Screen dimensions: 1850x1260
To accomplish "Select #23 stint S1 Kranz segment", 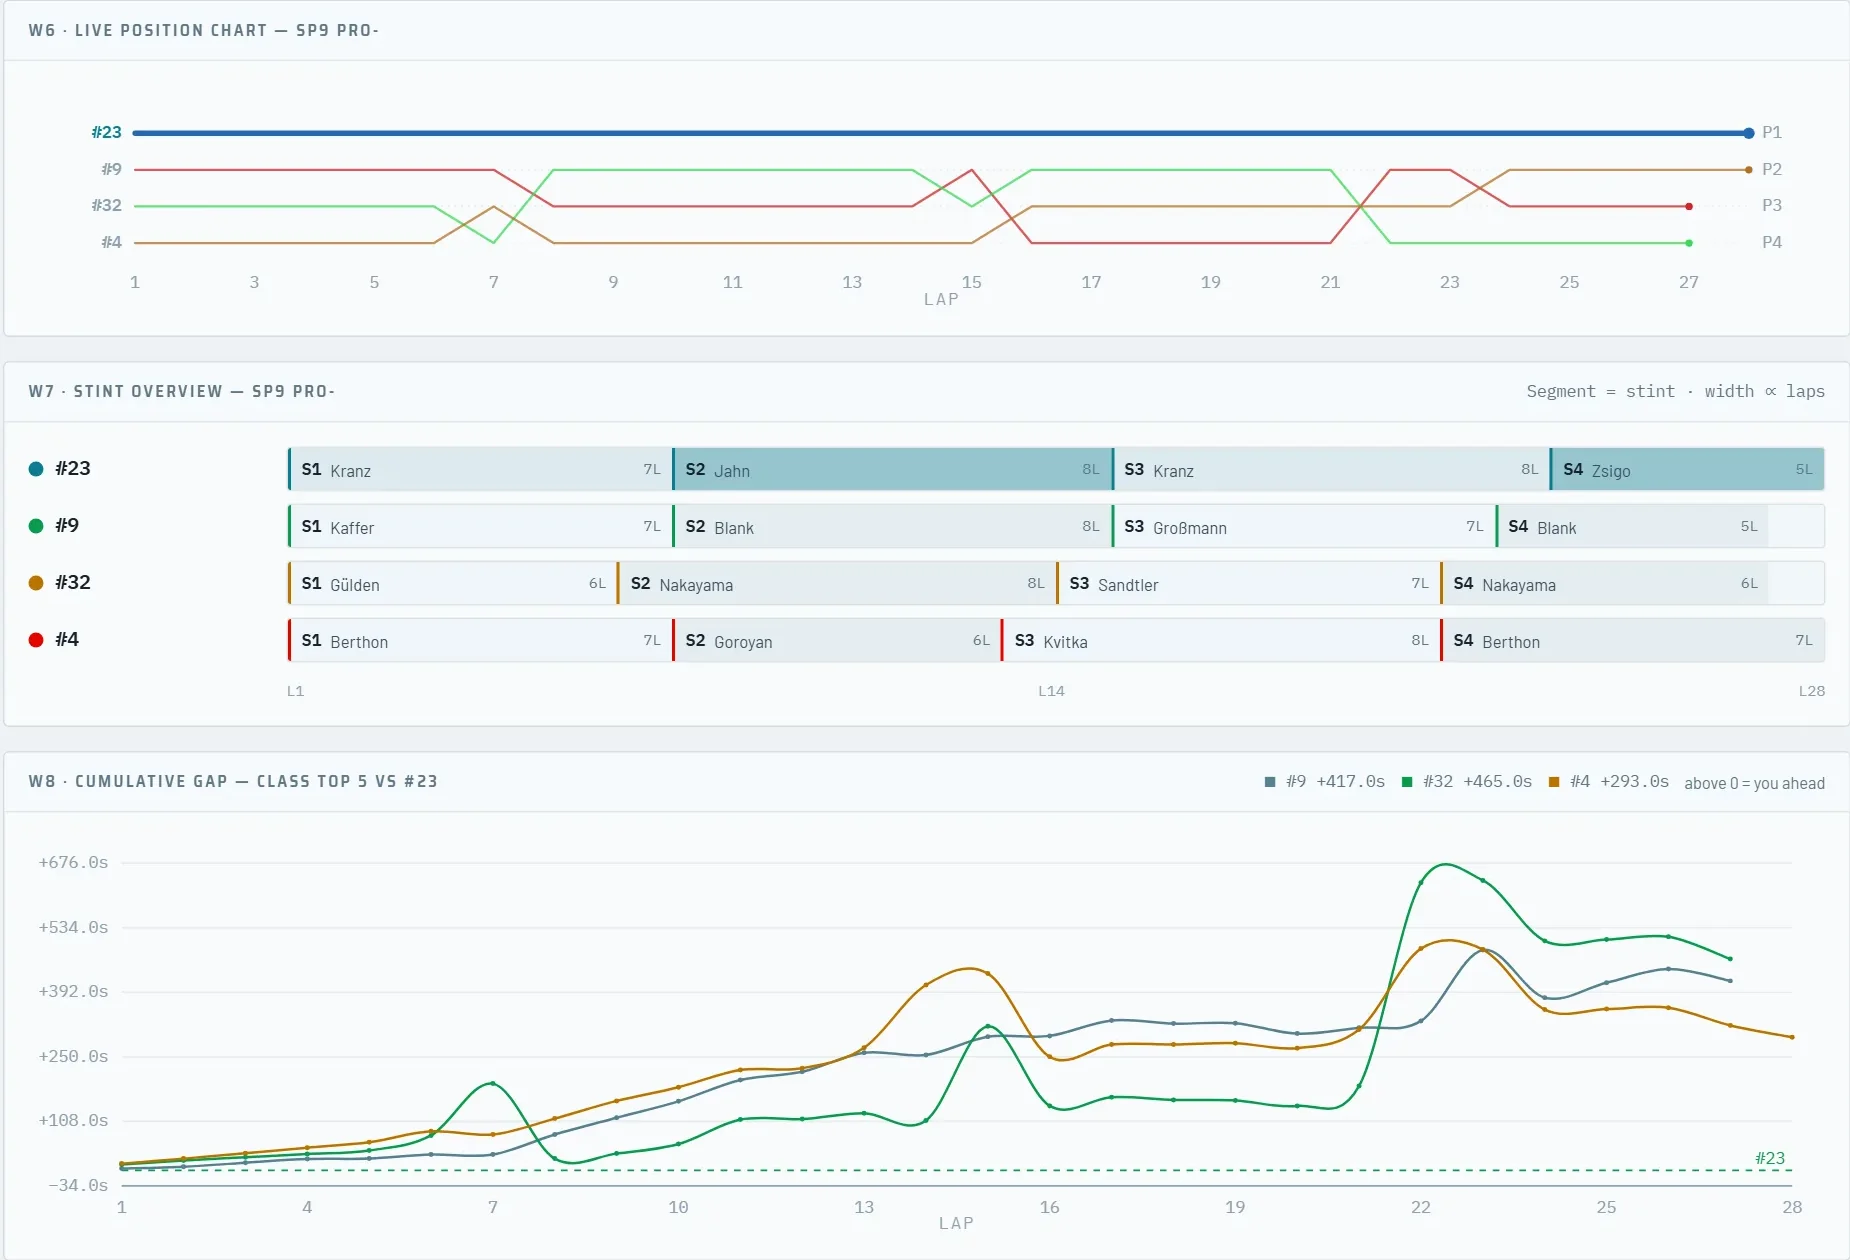I will (480, 470).
